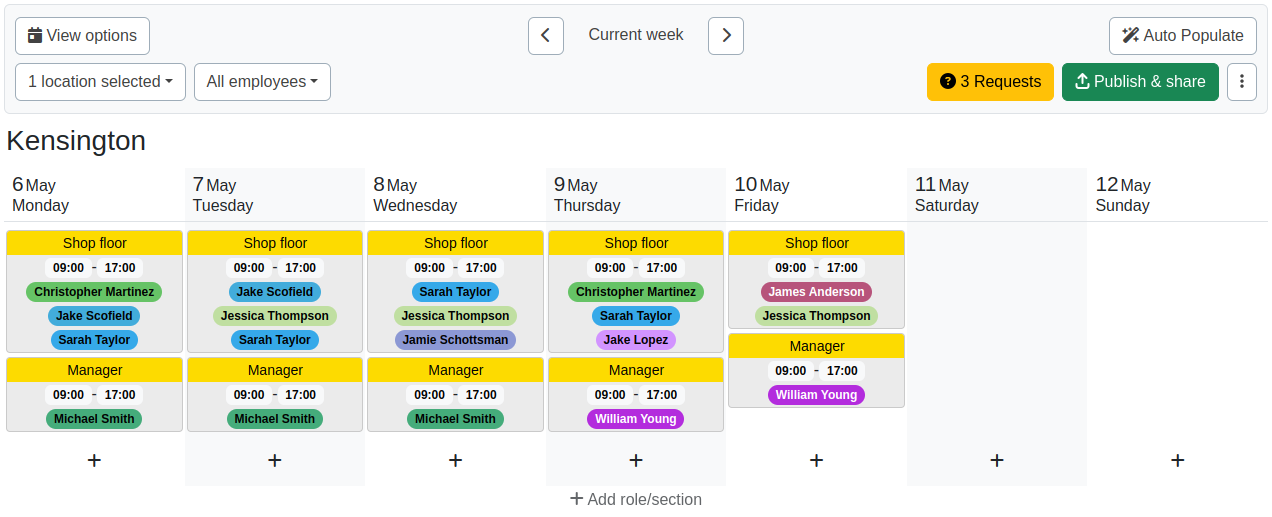Click Add role/section link
Image resolution: width=1272 pixels, height=517 pixels.
(636, 499)
